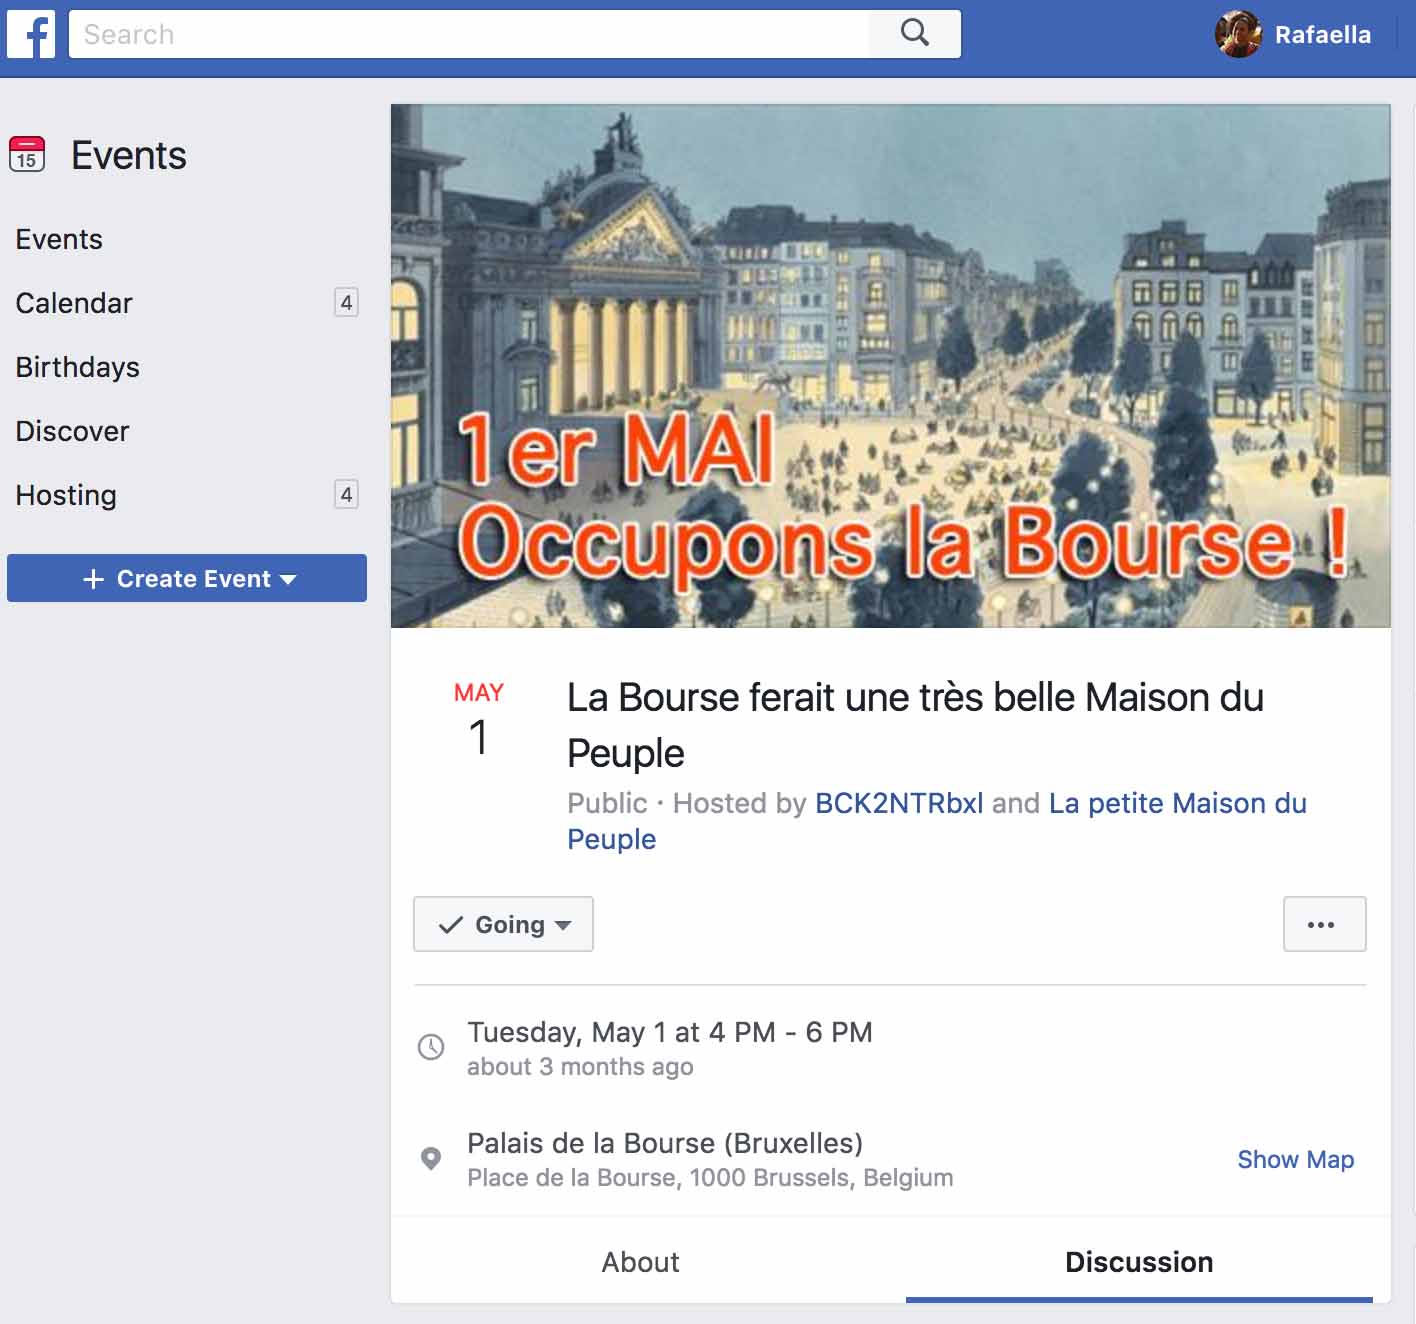Click the clock icon beside event time
Image resolution: width=1416 pixels, height=1324 pixels.
coord(431,1047)
